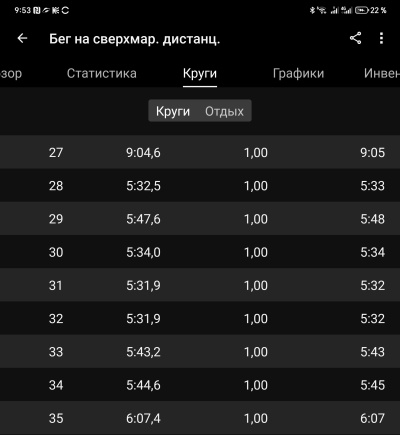The height and width of the screenshot is (435, 400).
Task: Tap the battery indicator in status bar
Action: click(x=361, y=10)
